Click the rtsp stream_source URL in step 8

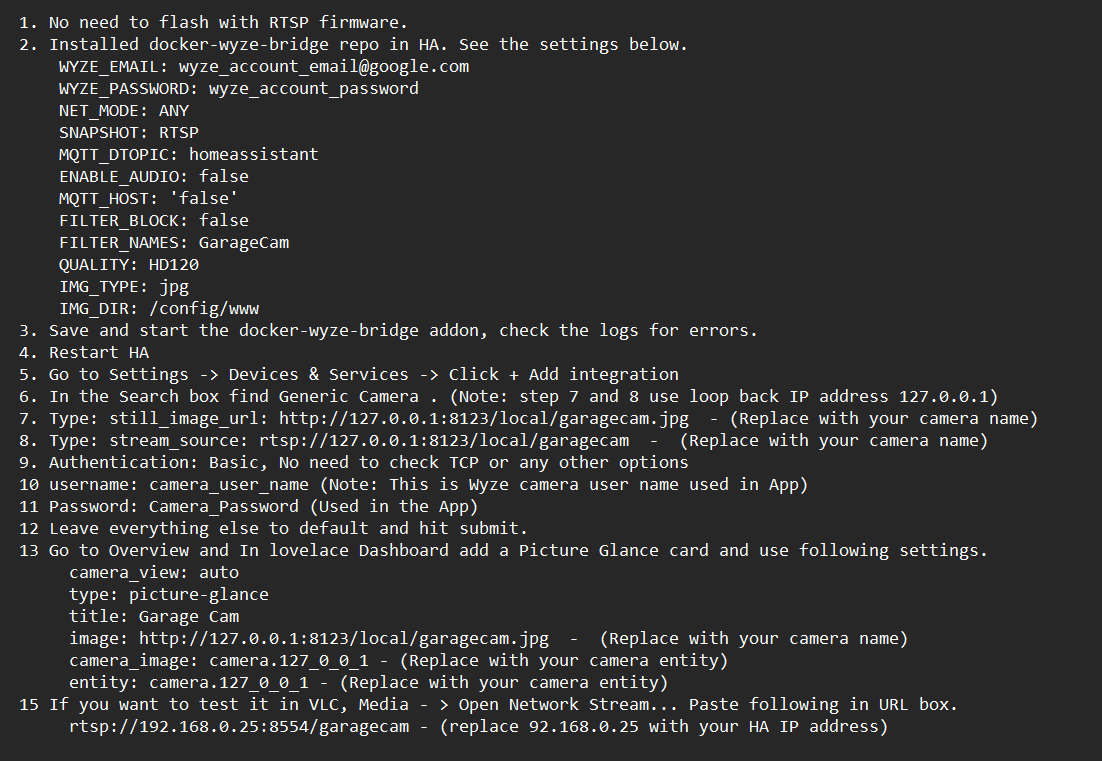point(443,440)
